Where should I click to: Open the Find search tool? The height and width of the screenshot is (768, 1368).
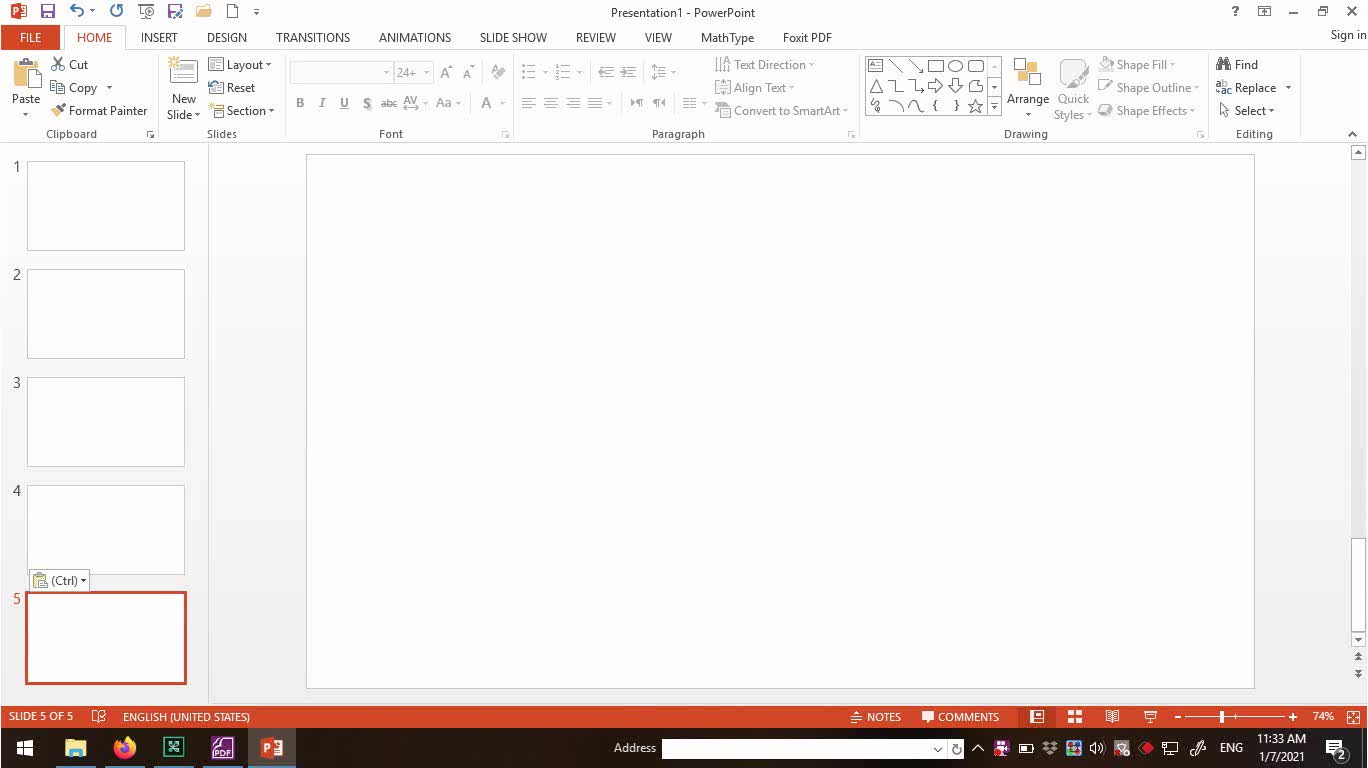coord(1237,65)
